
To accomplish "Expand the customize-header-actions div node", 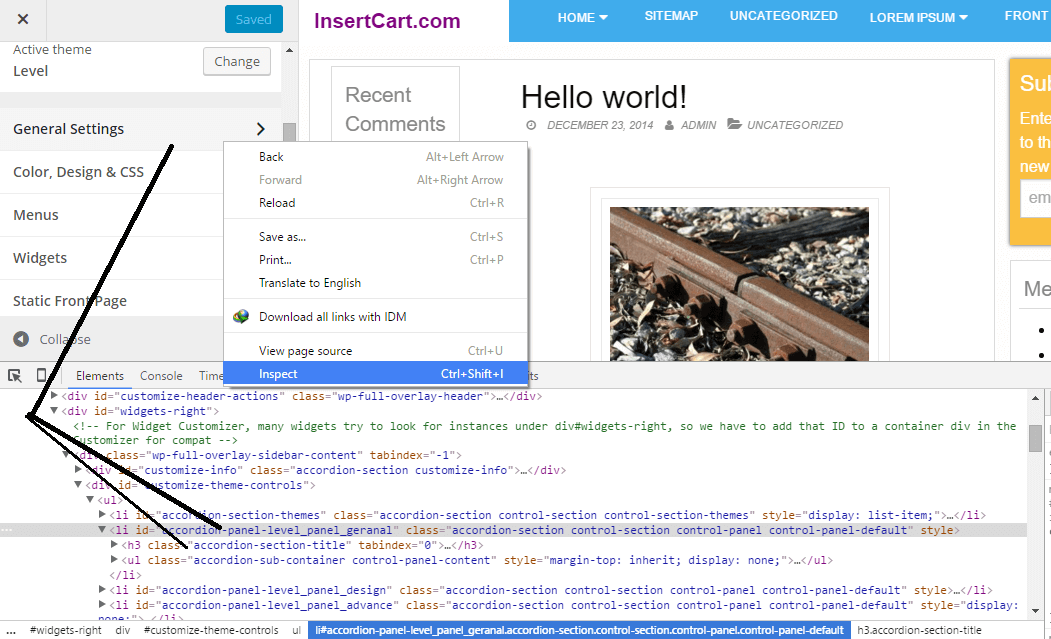I will (x=55, y=396).
